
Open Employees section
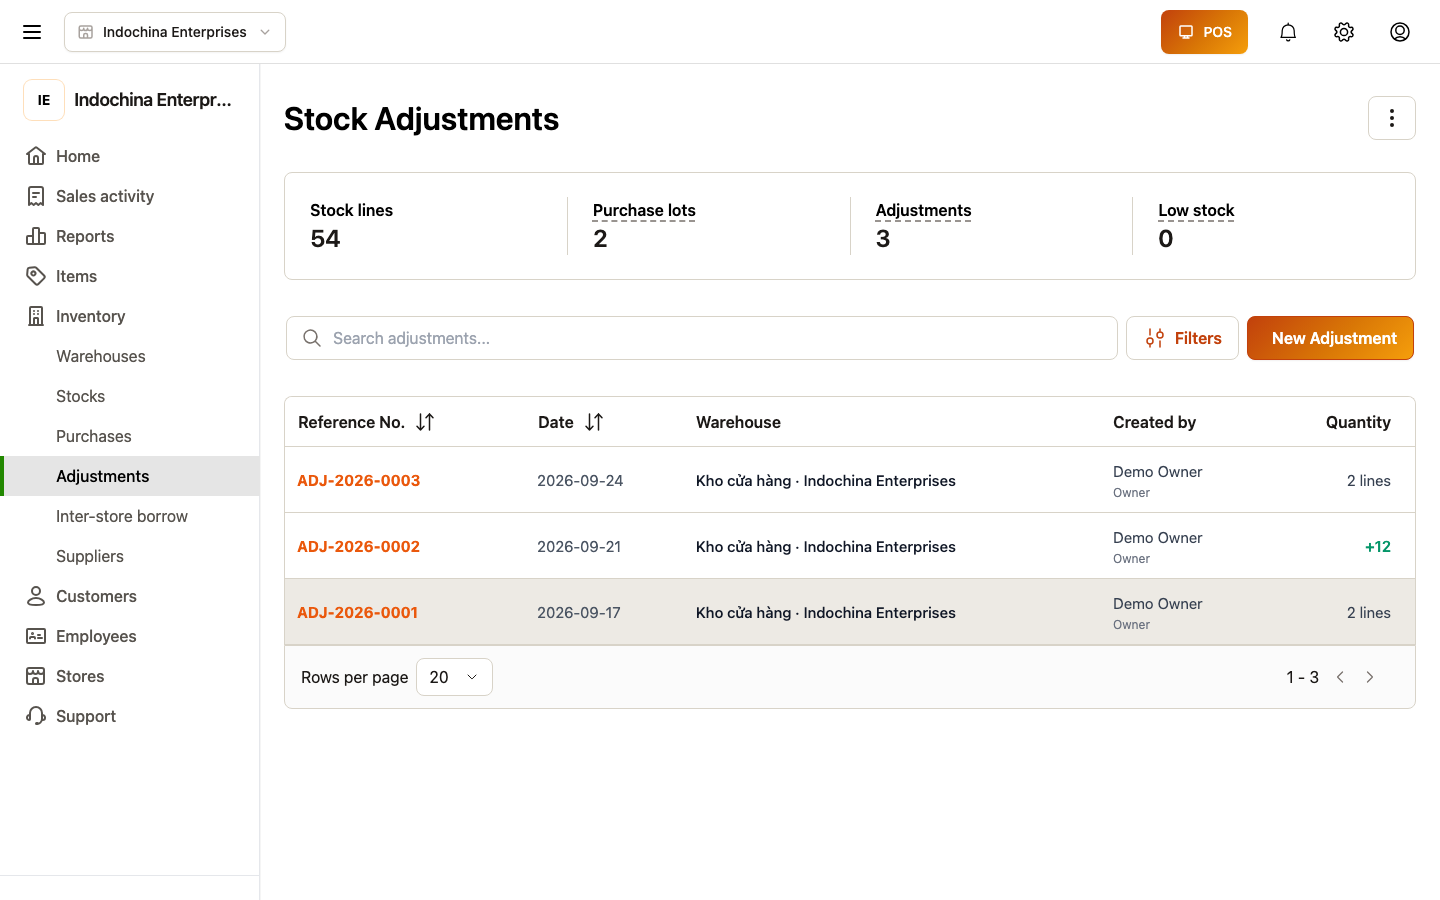point(130,636)
